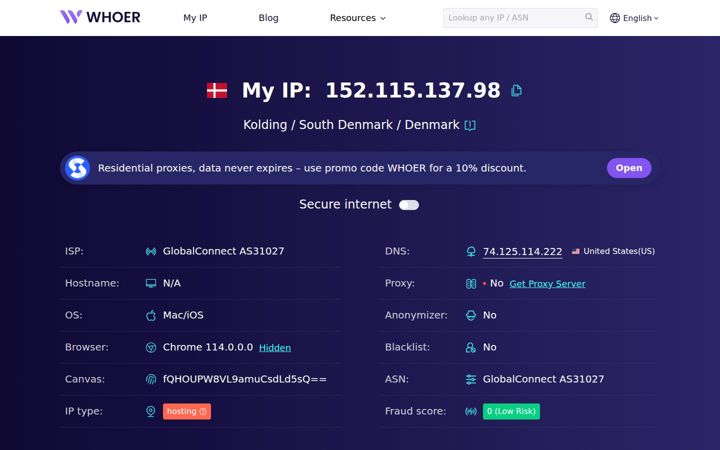Open the English language selector
This screenshot has height=450, width=720.
click(x=634, y=18)
